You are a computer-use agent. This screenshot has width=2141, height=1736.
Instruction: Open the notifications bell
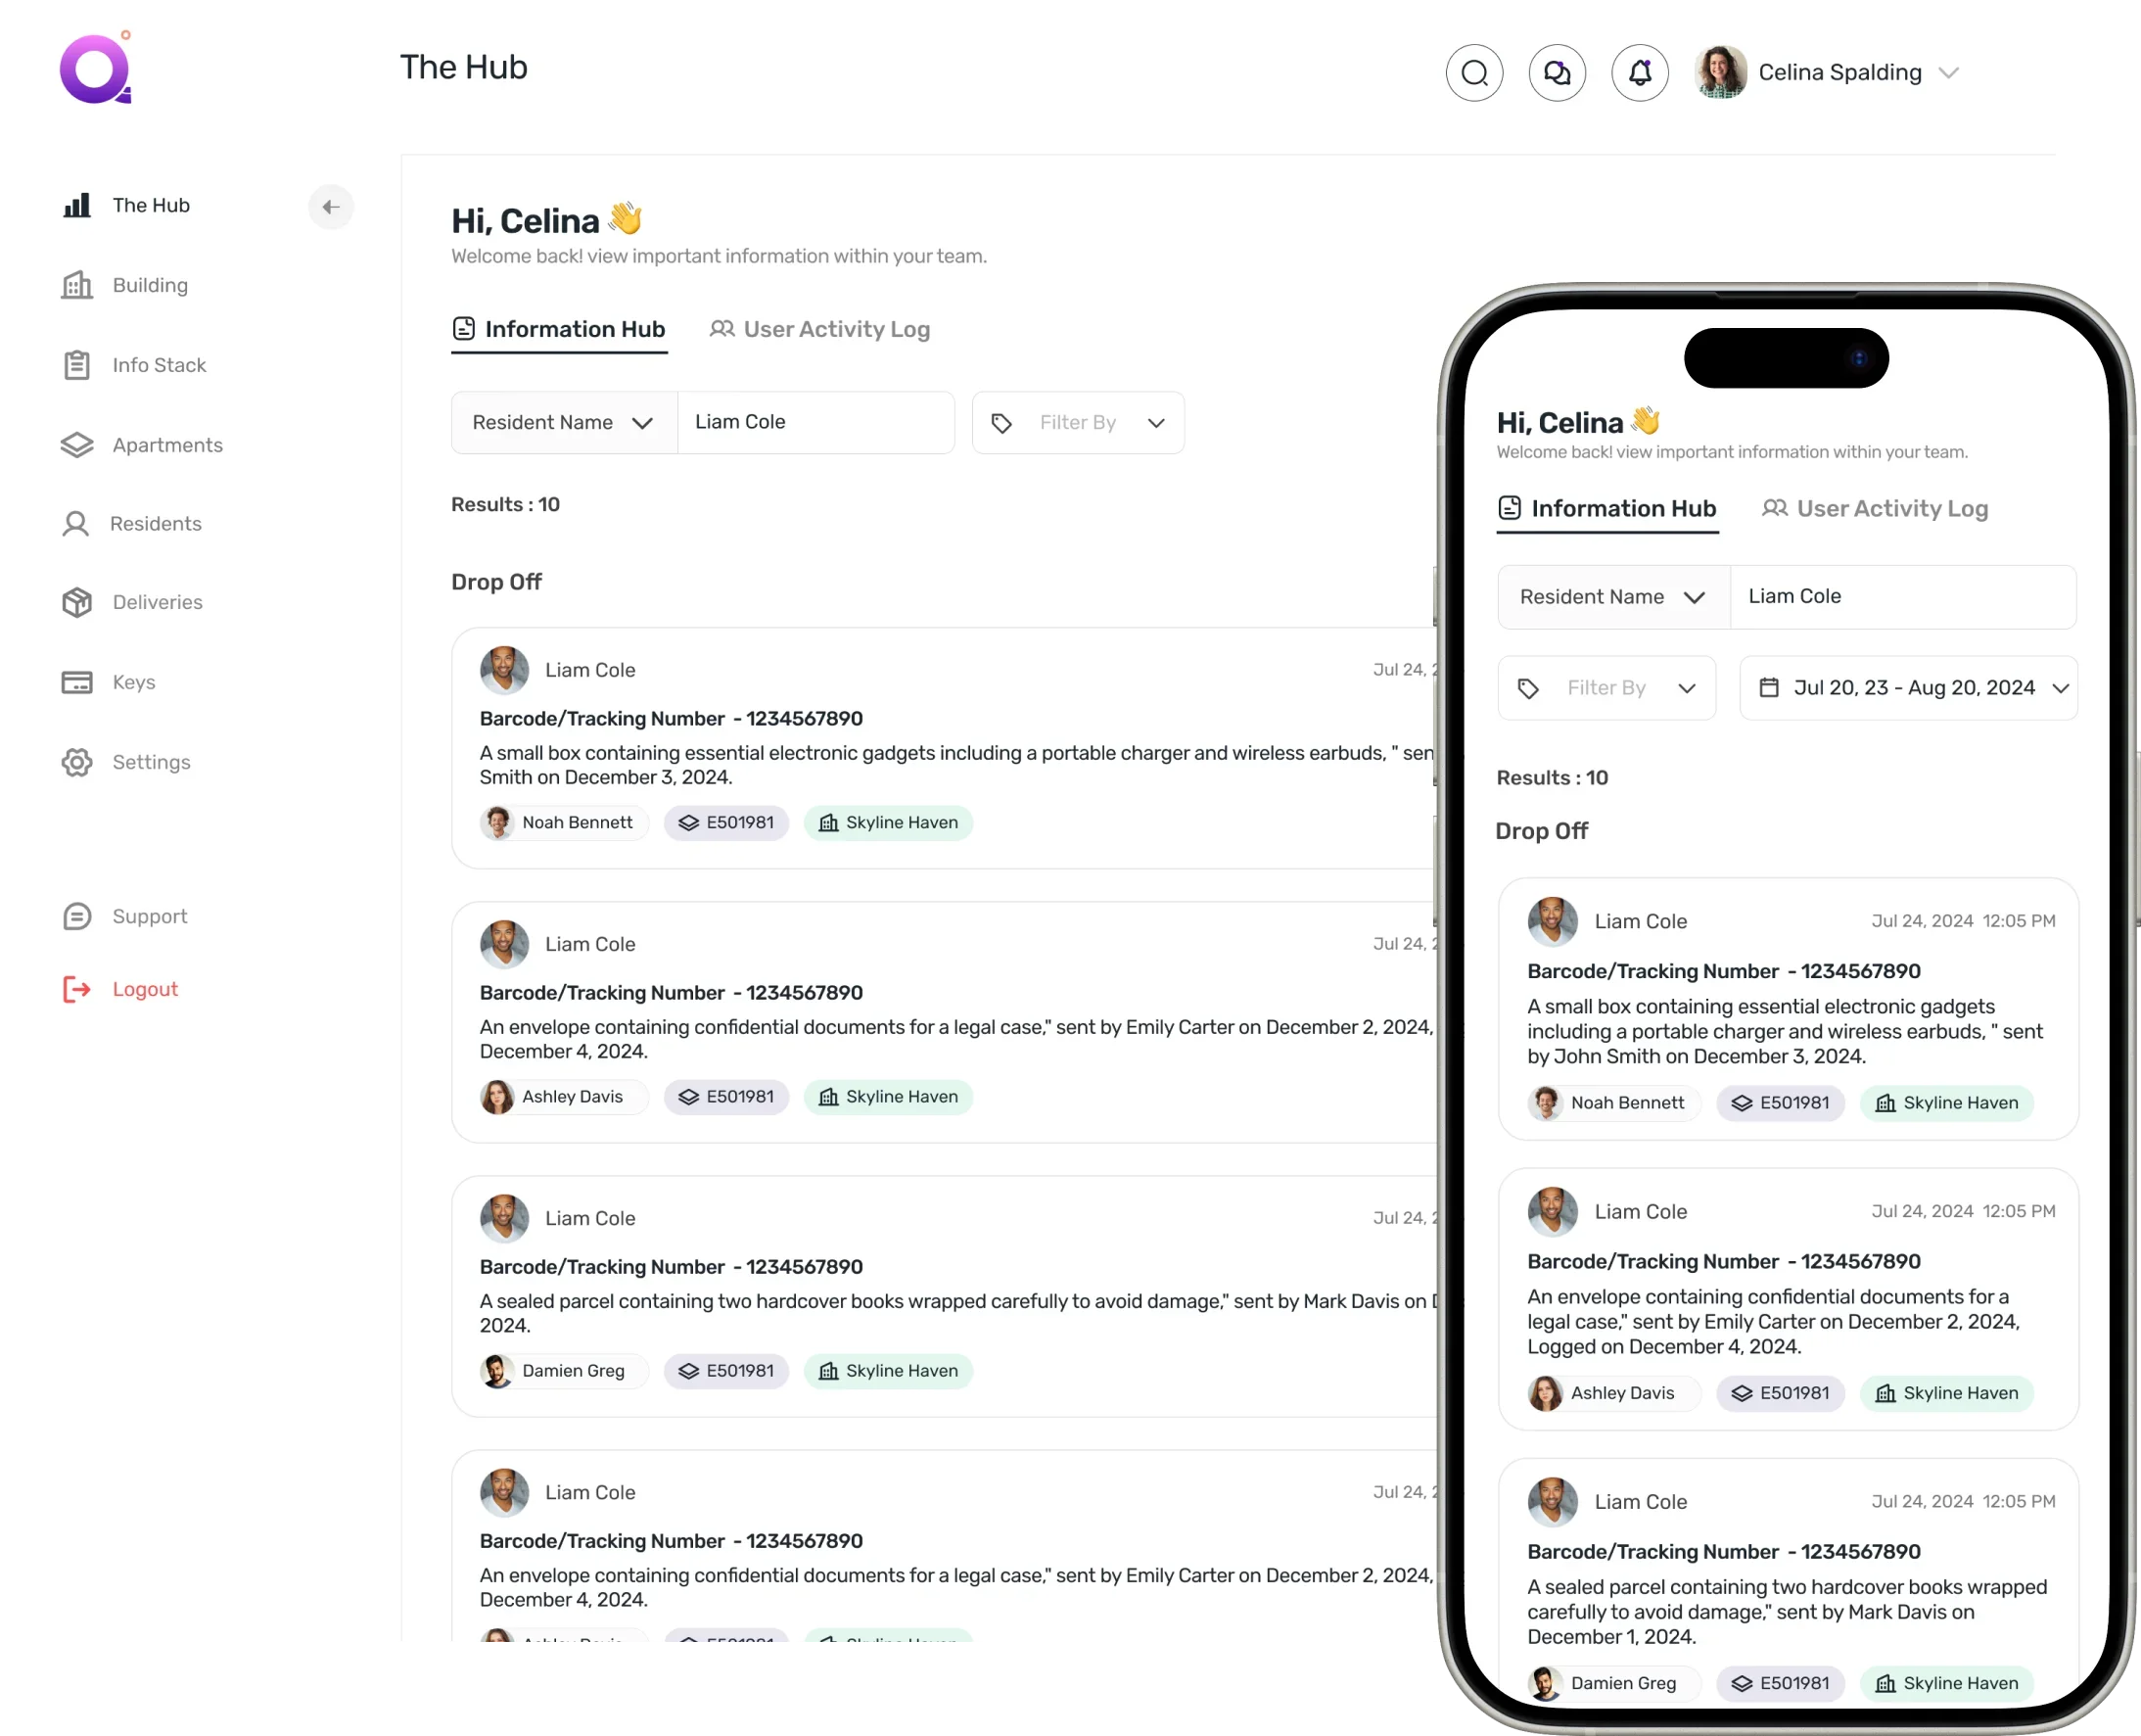[x=1639, y=73]
